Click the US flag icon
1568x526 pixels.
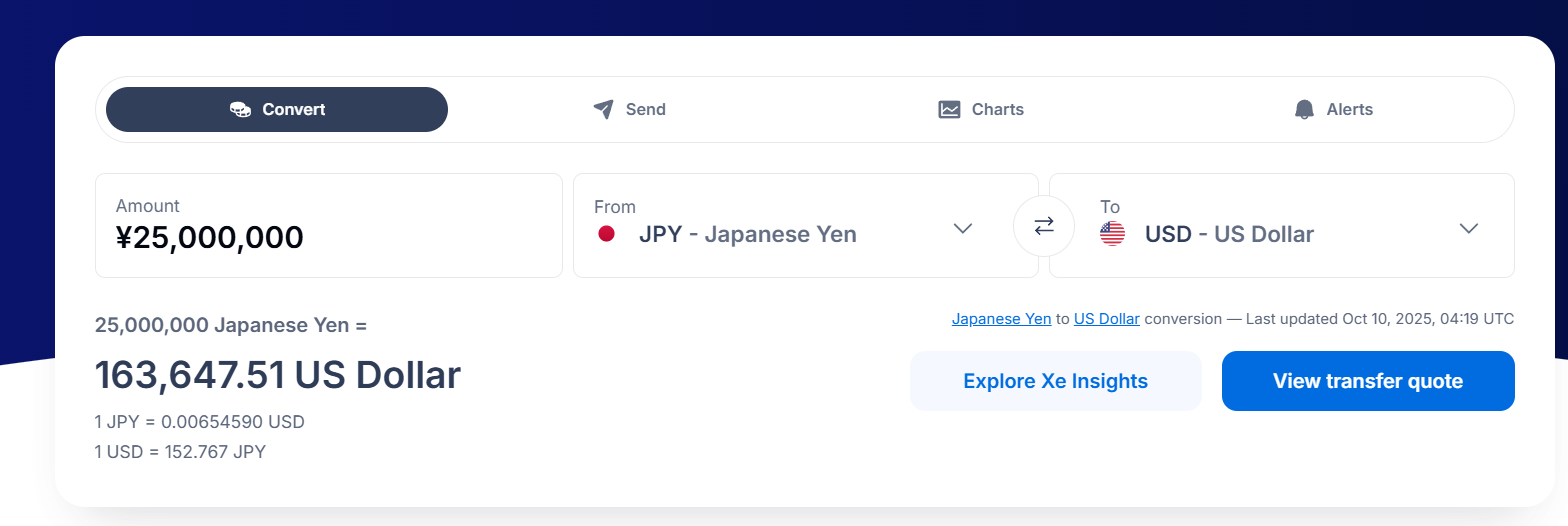1112,234
